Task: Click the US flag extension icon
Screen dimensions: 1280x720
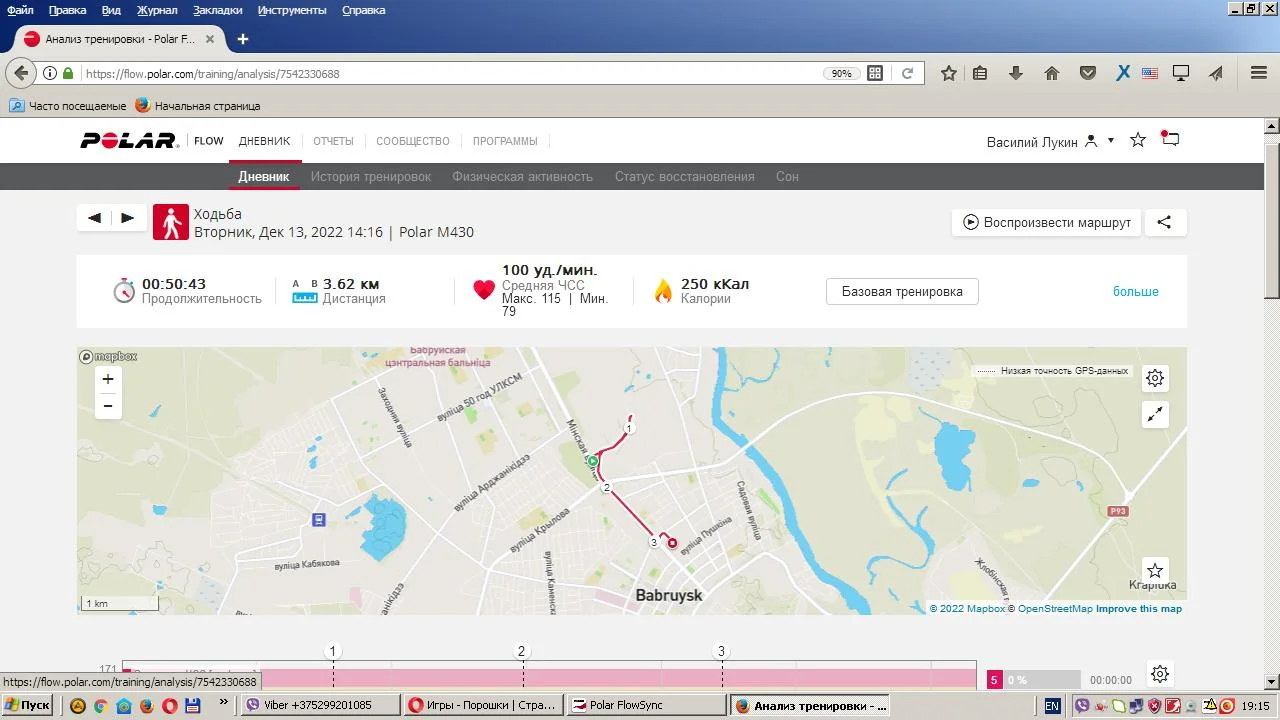Action: point(1150,73)
